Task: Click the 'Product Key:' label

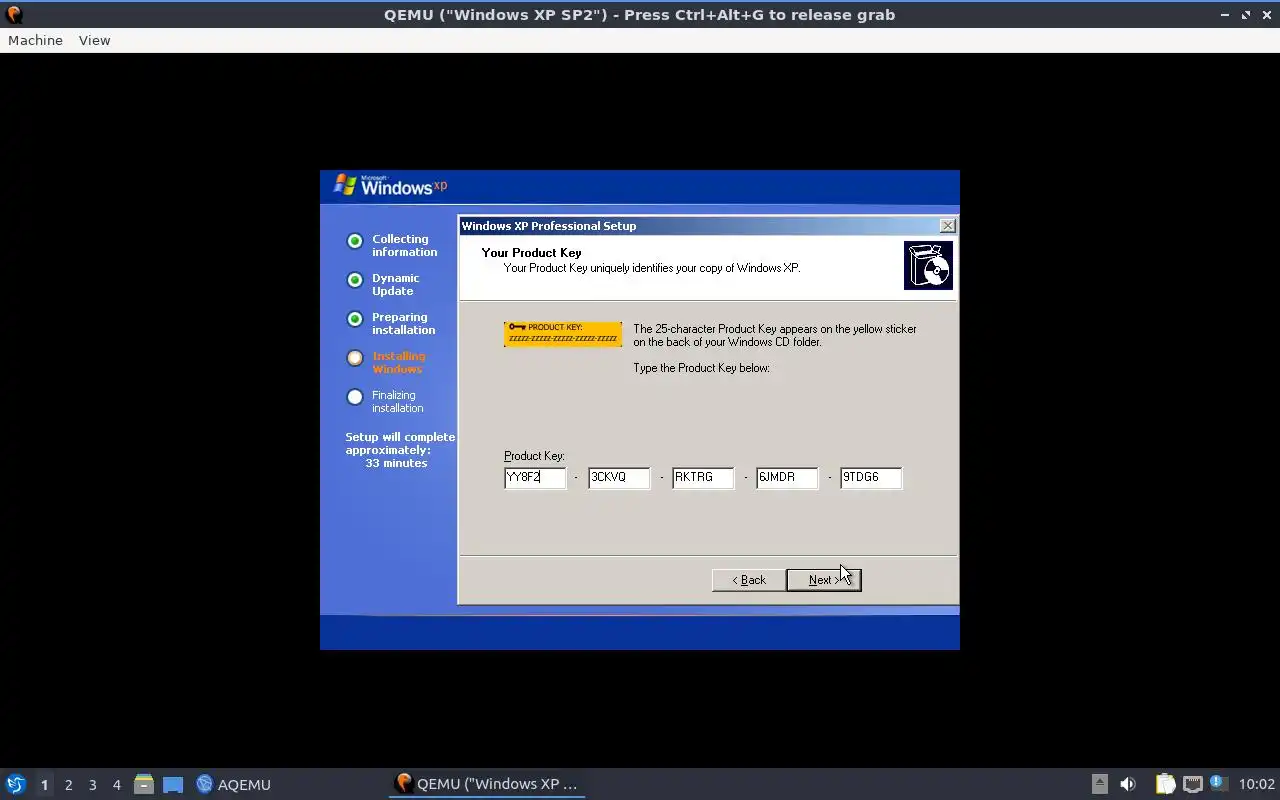Action: 534,456
